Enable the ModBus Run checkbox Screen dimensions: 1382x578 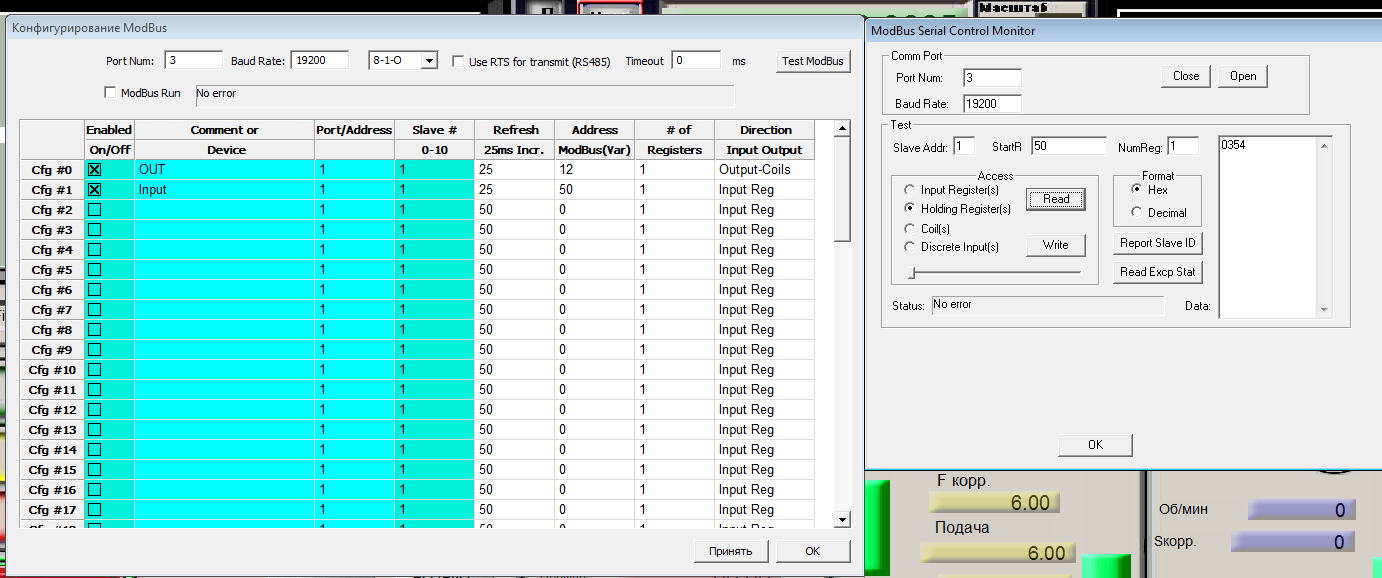pos(111,93)
